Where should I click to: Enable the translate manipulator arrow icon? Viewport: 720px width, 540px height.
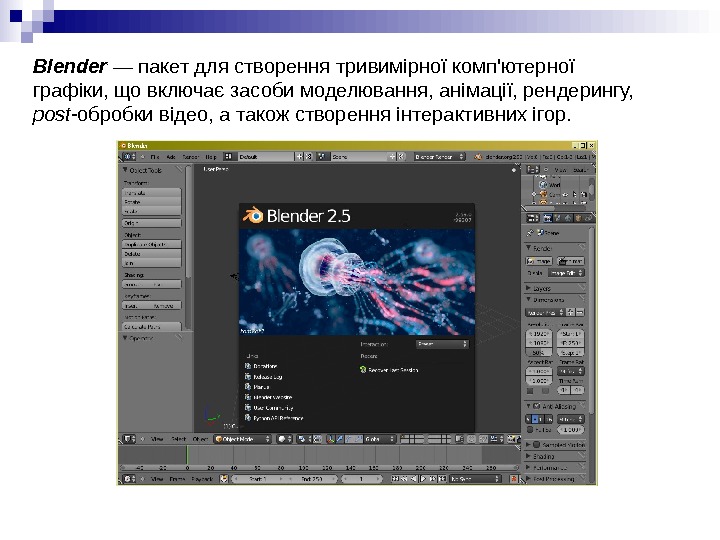[x=340, y=439]
